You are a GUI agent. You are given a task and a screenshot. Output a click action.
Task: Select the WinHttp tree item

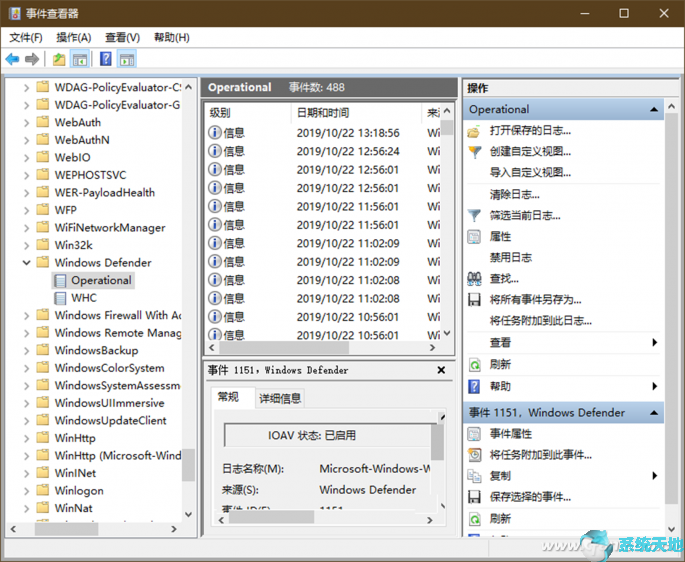coord(75,438)
